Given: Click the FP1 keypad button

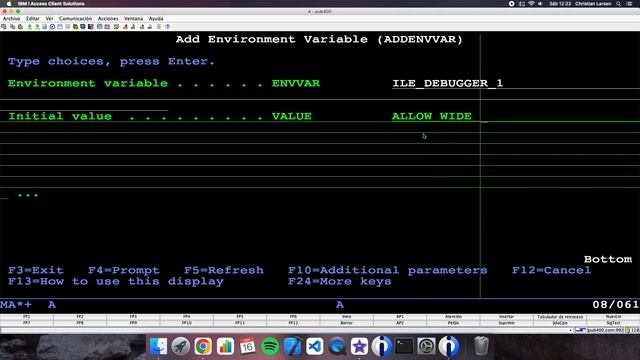Looking at the screenshot, I should [x=27, y=317].
